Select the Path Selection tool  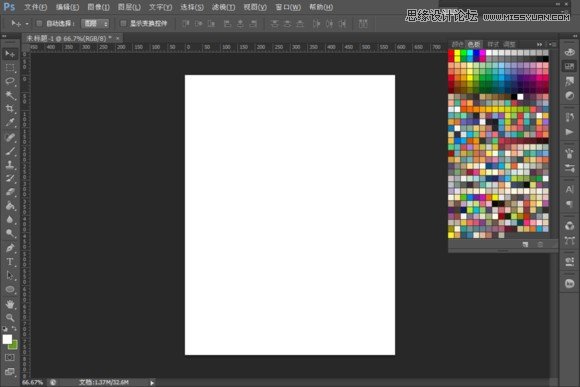(10, 276)
